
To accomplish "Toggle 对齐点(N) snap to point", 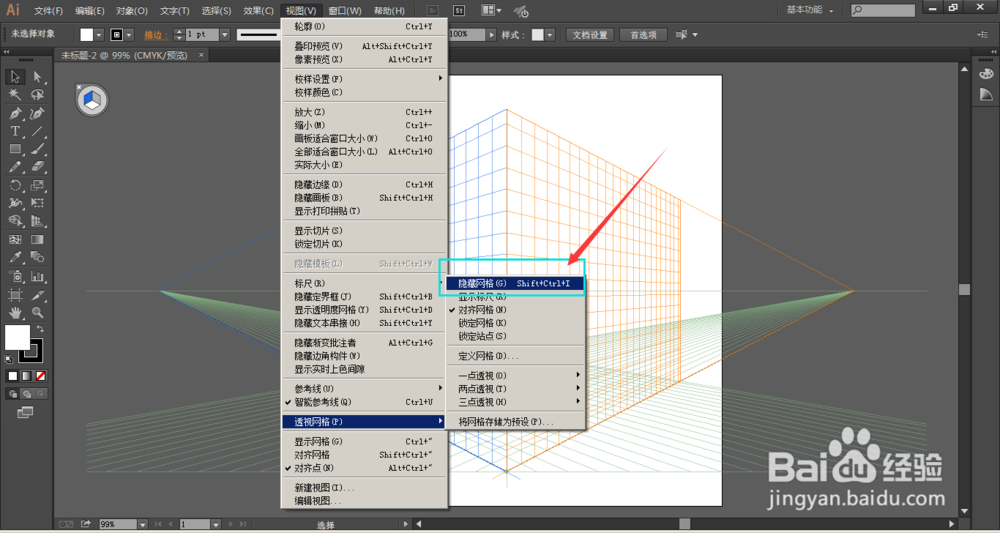I will tap(364, 468).
